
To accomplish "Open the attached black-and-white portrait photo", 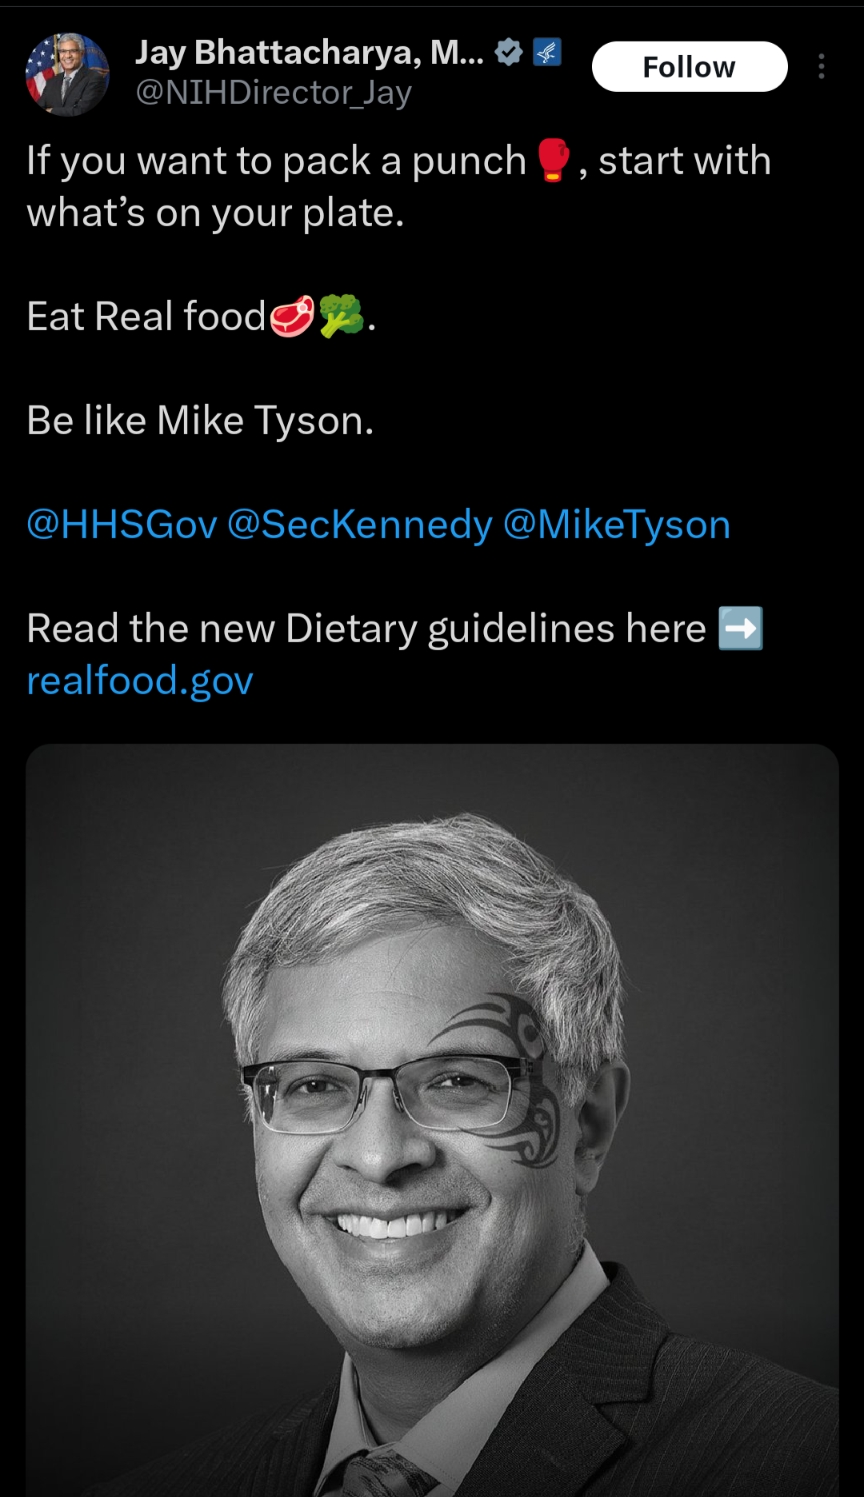I will 432,1120.
